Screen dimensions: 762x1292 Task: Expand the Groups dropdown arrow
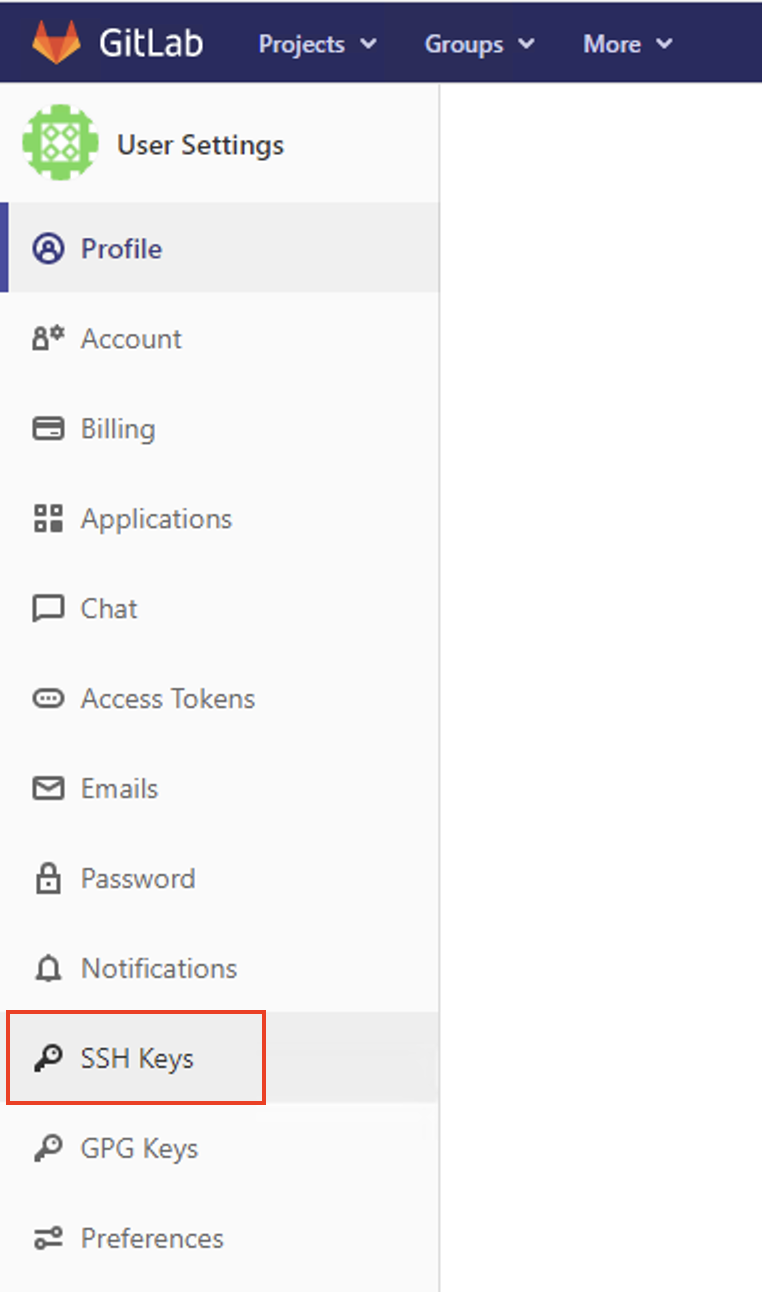(x=524, y=43)
